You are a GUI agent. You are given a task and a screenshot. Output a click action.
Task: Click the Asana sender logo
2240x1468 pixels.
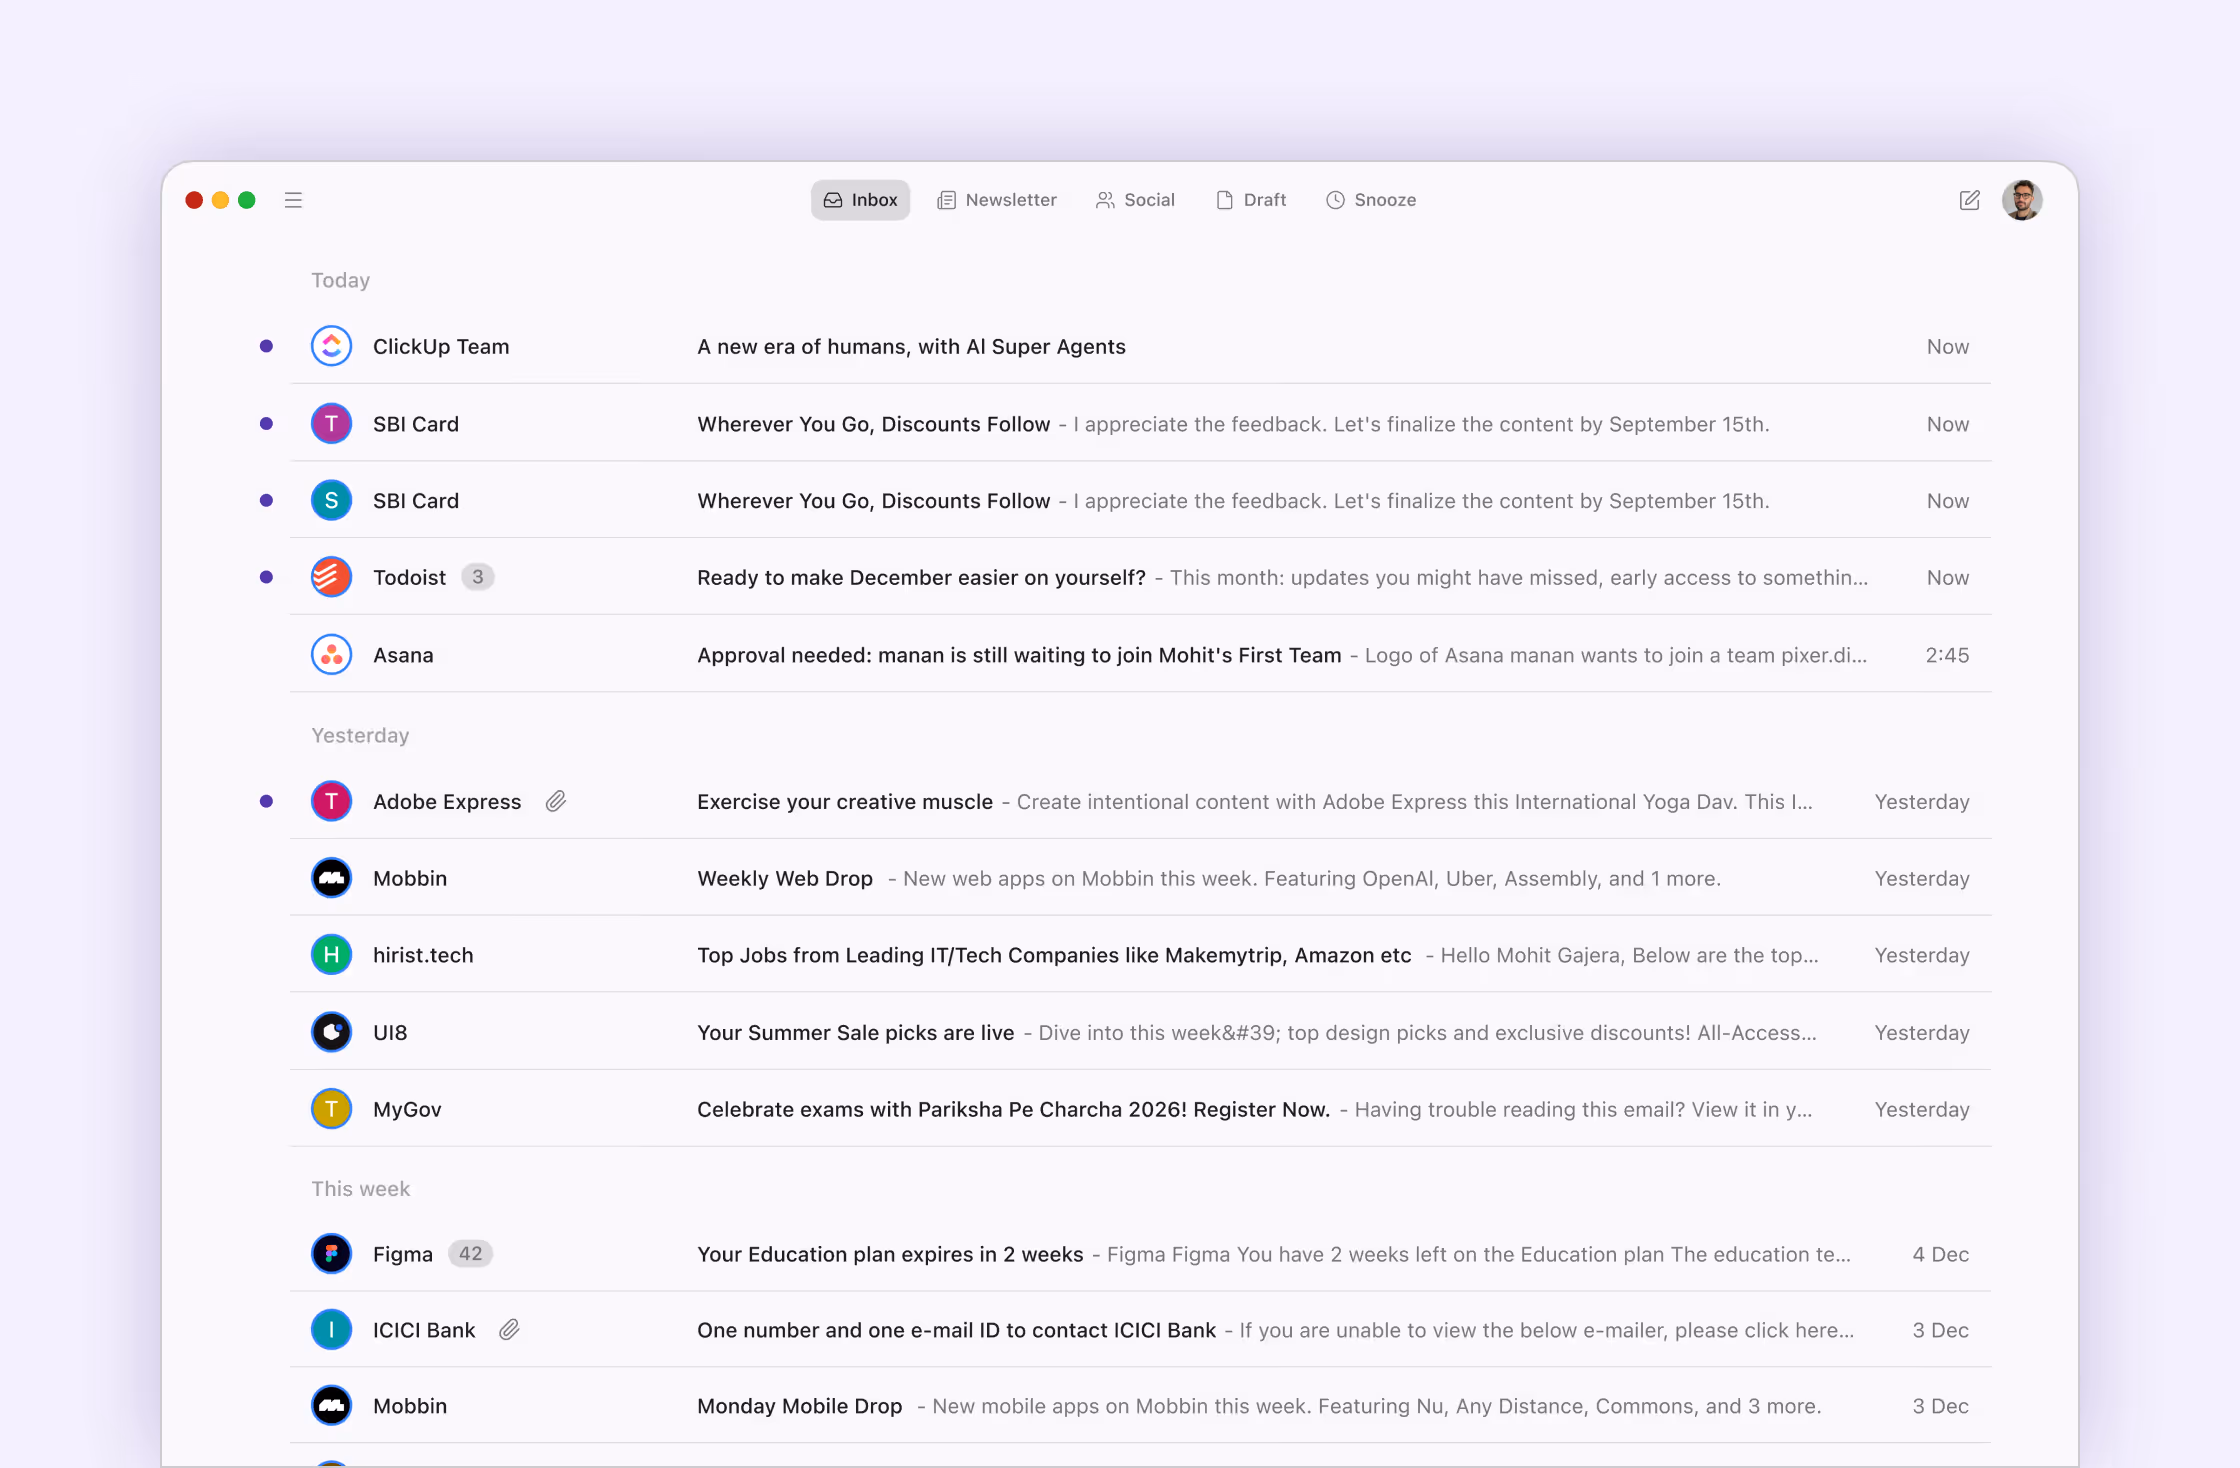pos(331,655)
